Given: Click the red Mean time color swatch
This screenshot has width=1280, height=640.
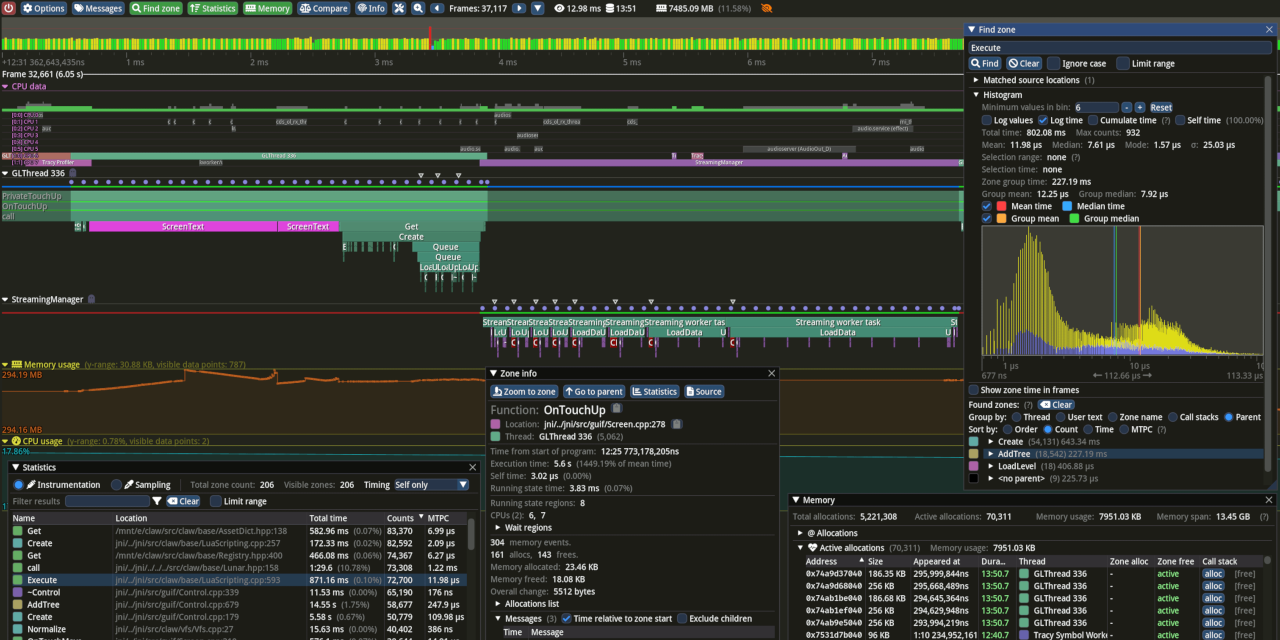Looking at the screenshot, I should [x=1001, y=206].
